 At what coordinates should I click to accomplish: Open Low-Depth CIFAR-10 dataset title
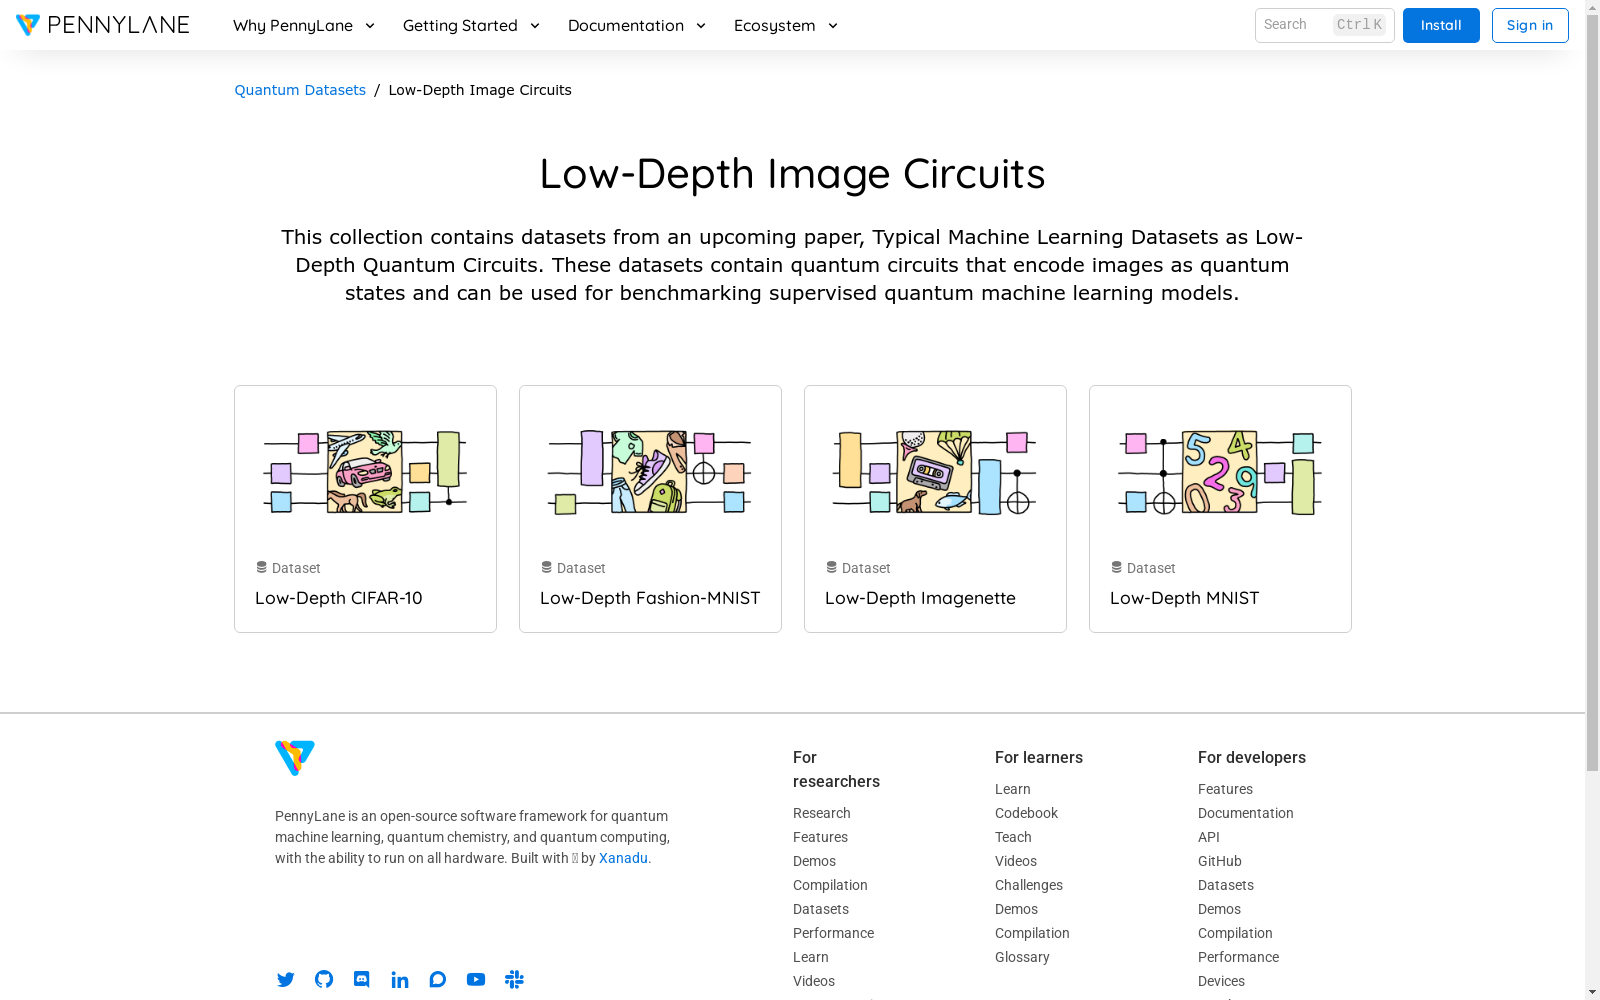339,598
